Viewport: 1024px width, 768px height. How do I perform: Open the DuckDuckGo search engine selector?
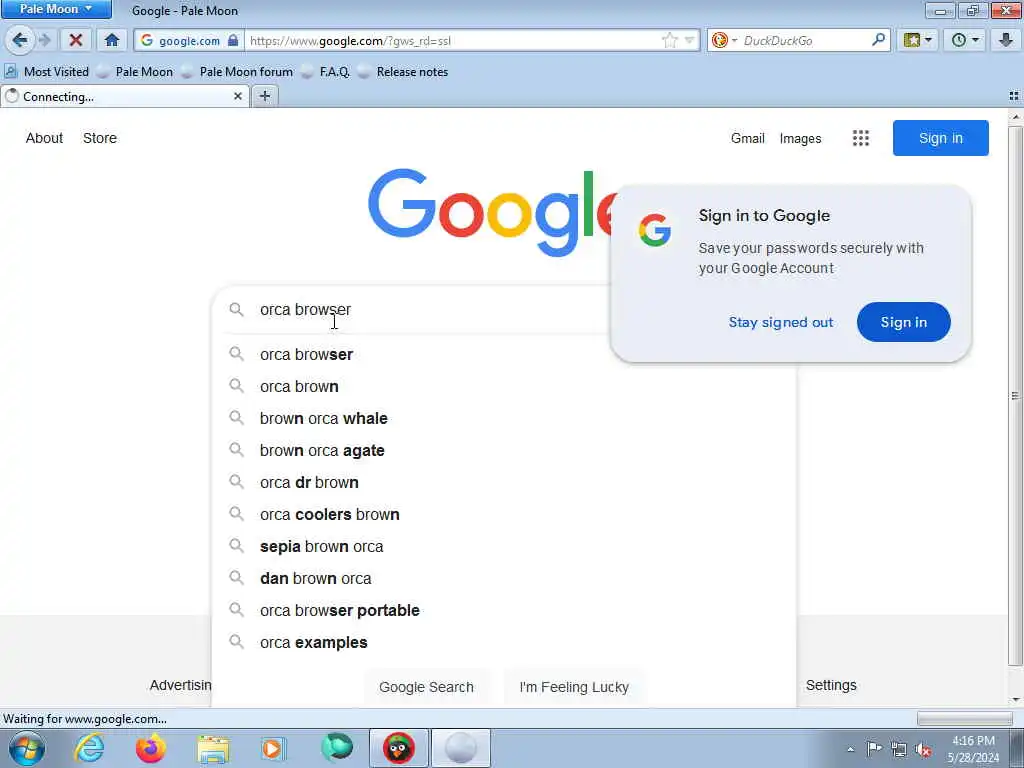click(x=724, y=40)
